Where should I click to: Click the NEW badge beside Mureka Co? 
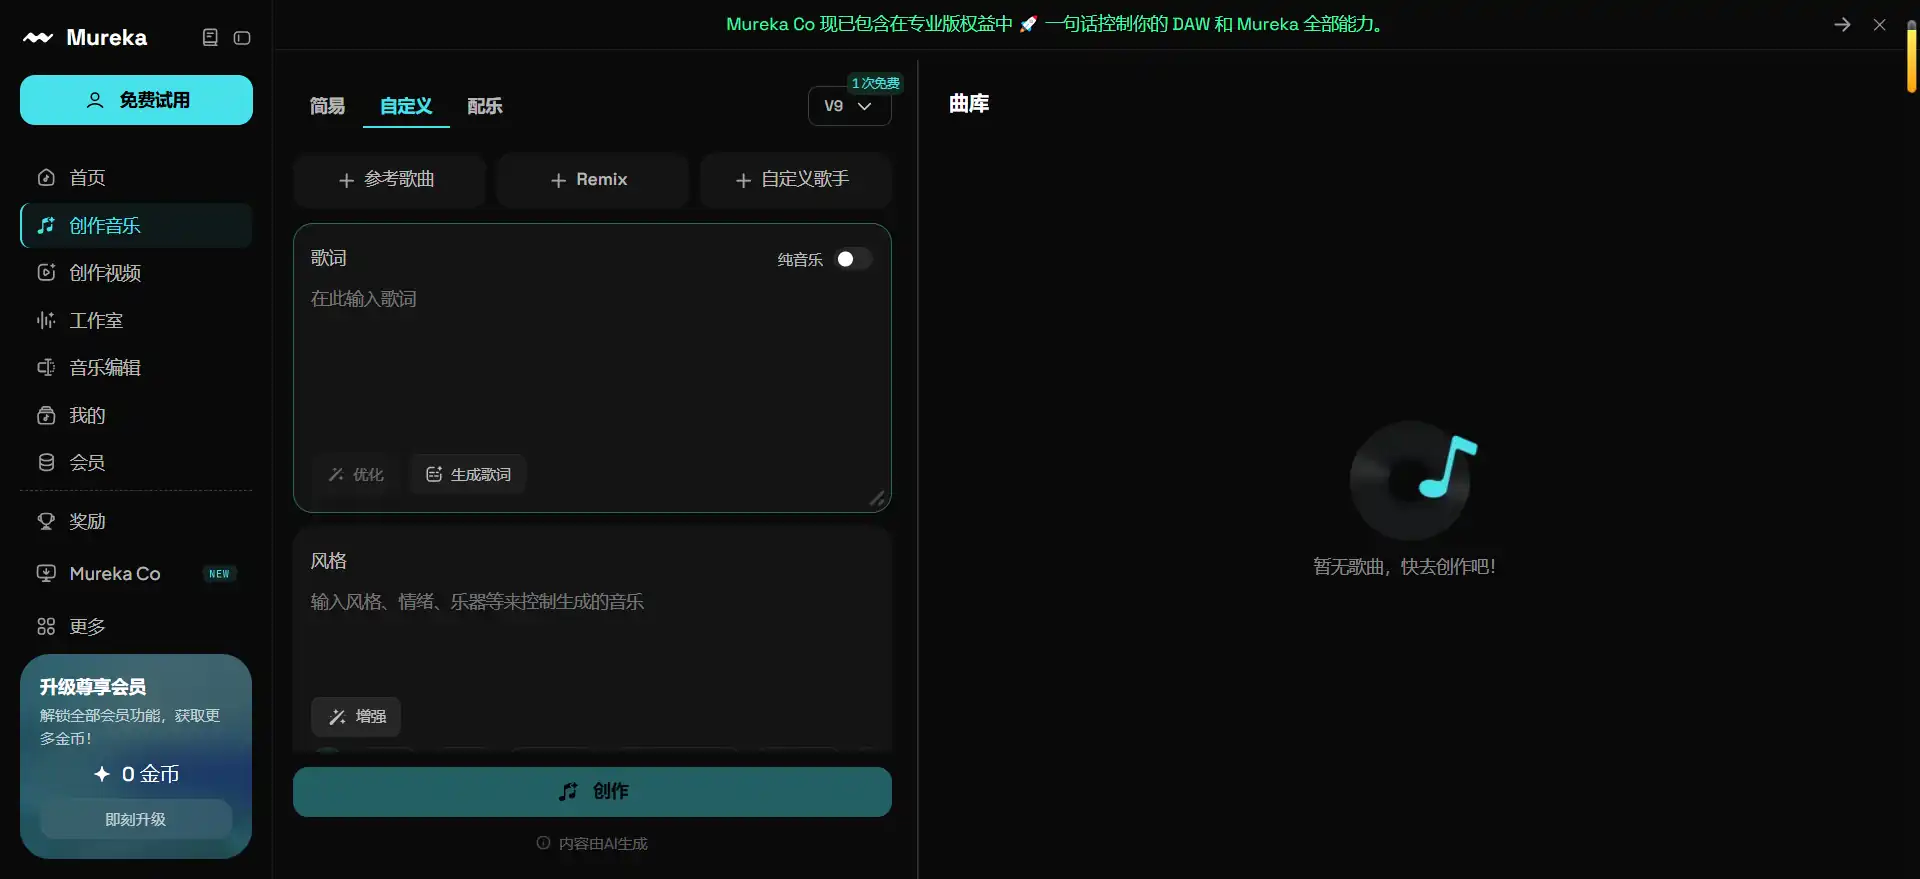[219, 574]
